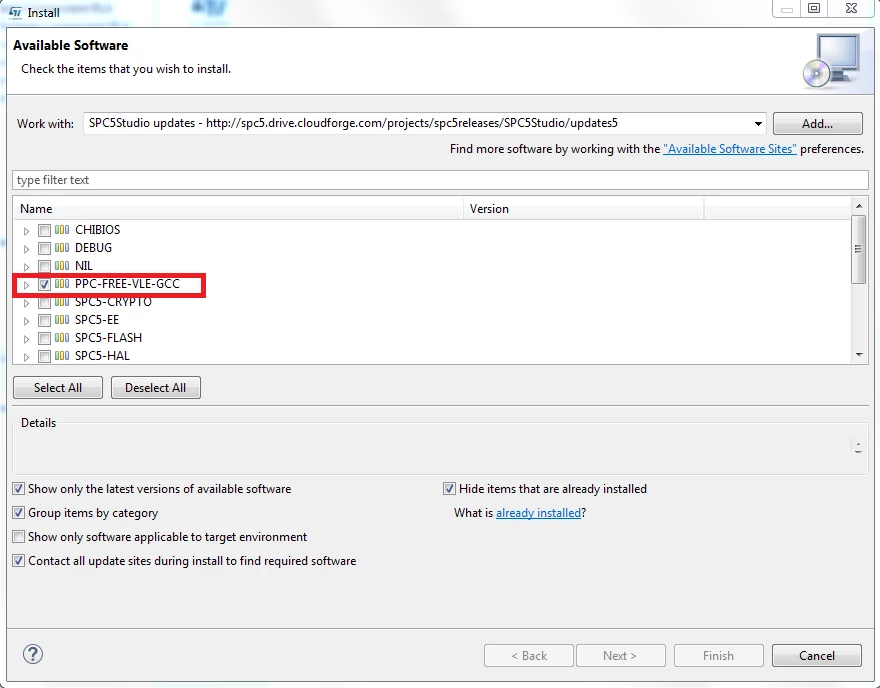Select the CHIBIOS row label

pos(98,230)
